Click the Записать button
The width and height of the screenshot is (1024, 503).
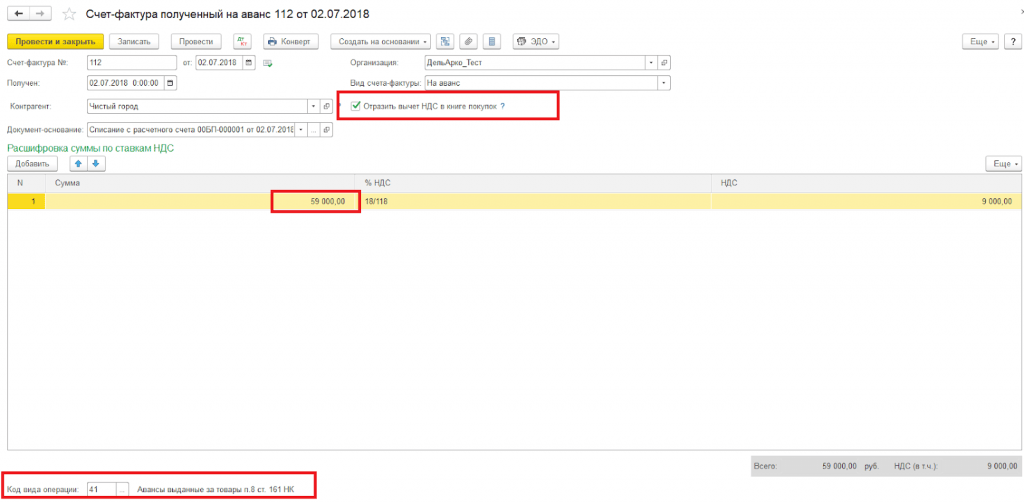point(134,41)
